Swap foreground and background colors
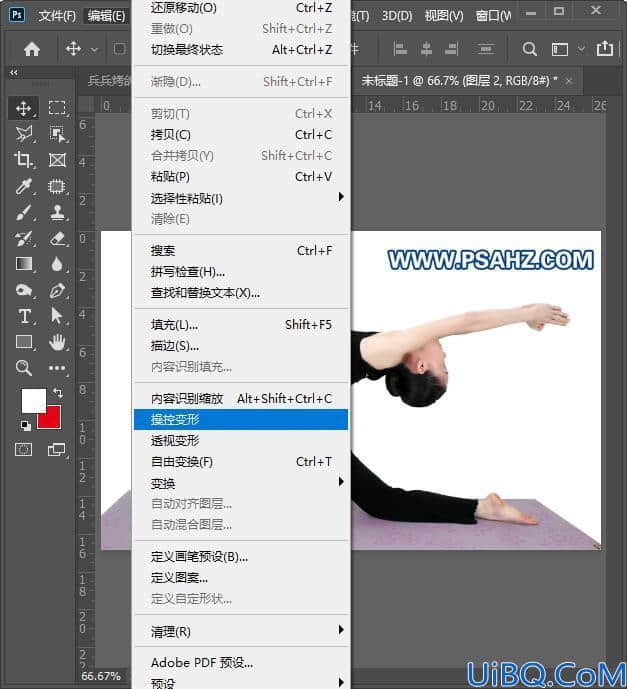The image size is (627, 689). click(58, 392)
